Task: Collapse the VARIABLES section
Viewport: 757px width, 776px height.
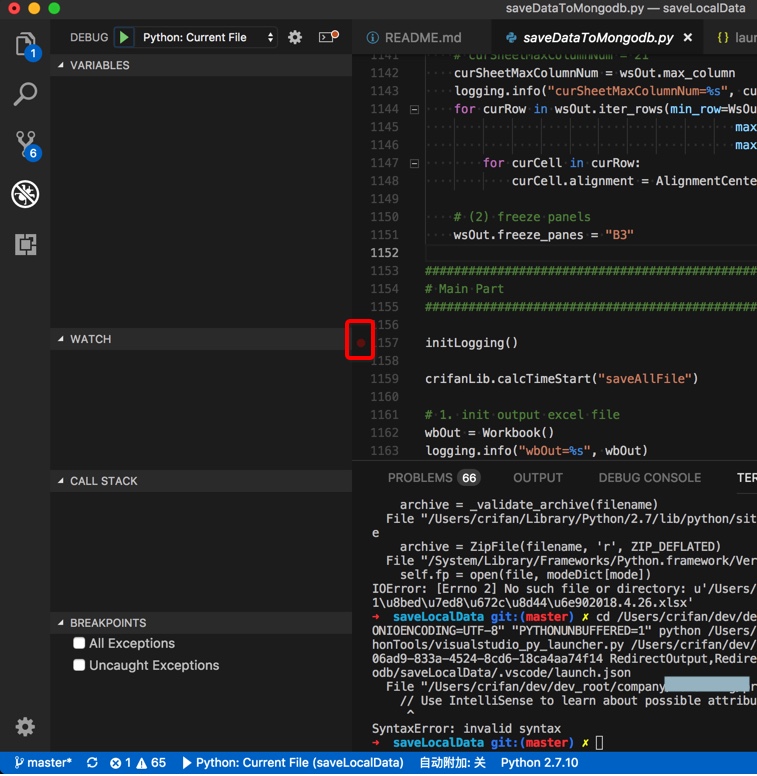Action: click(99, 65)
